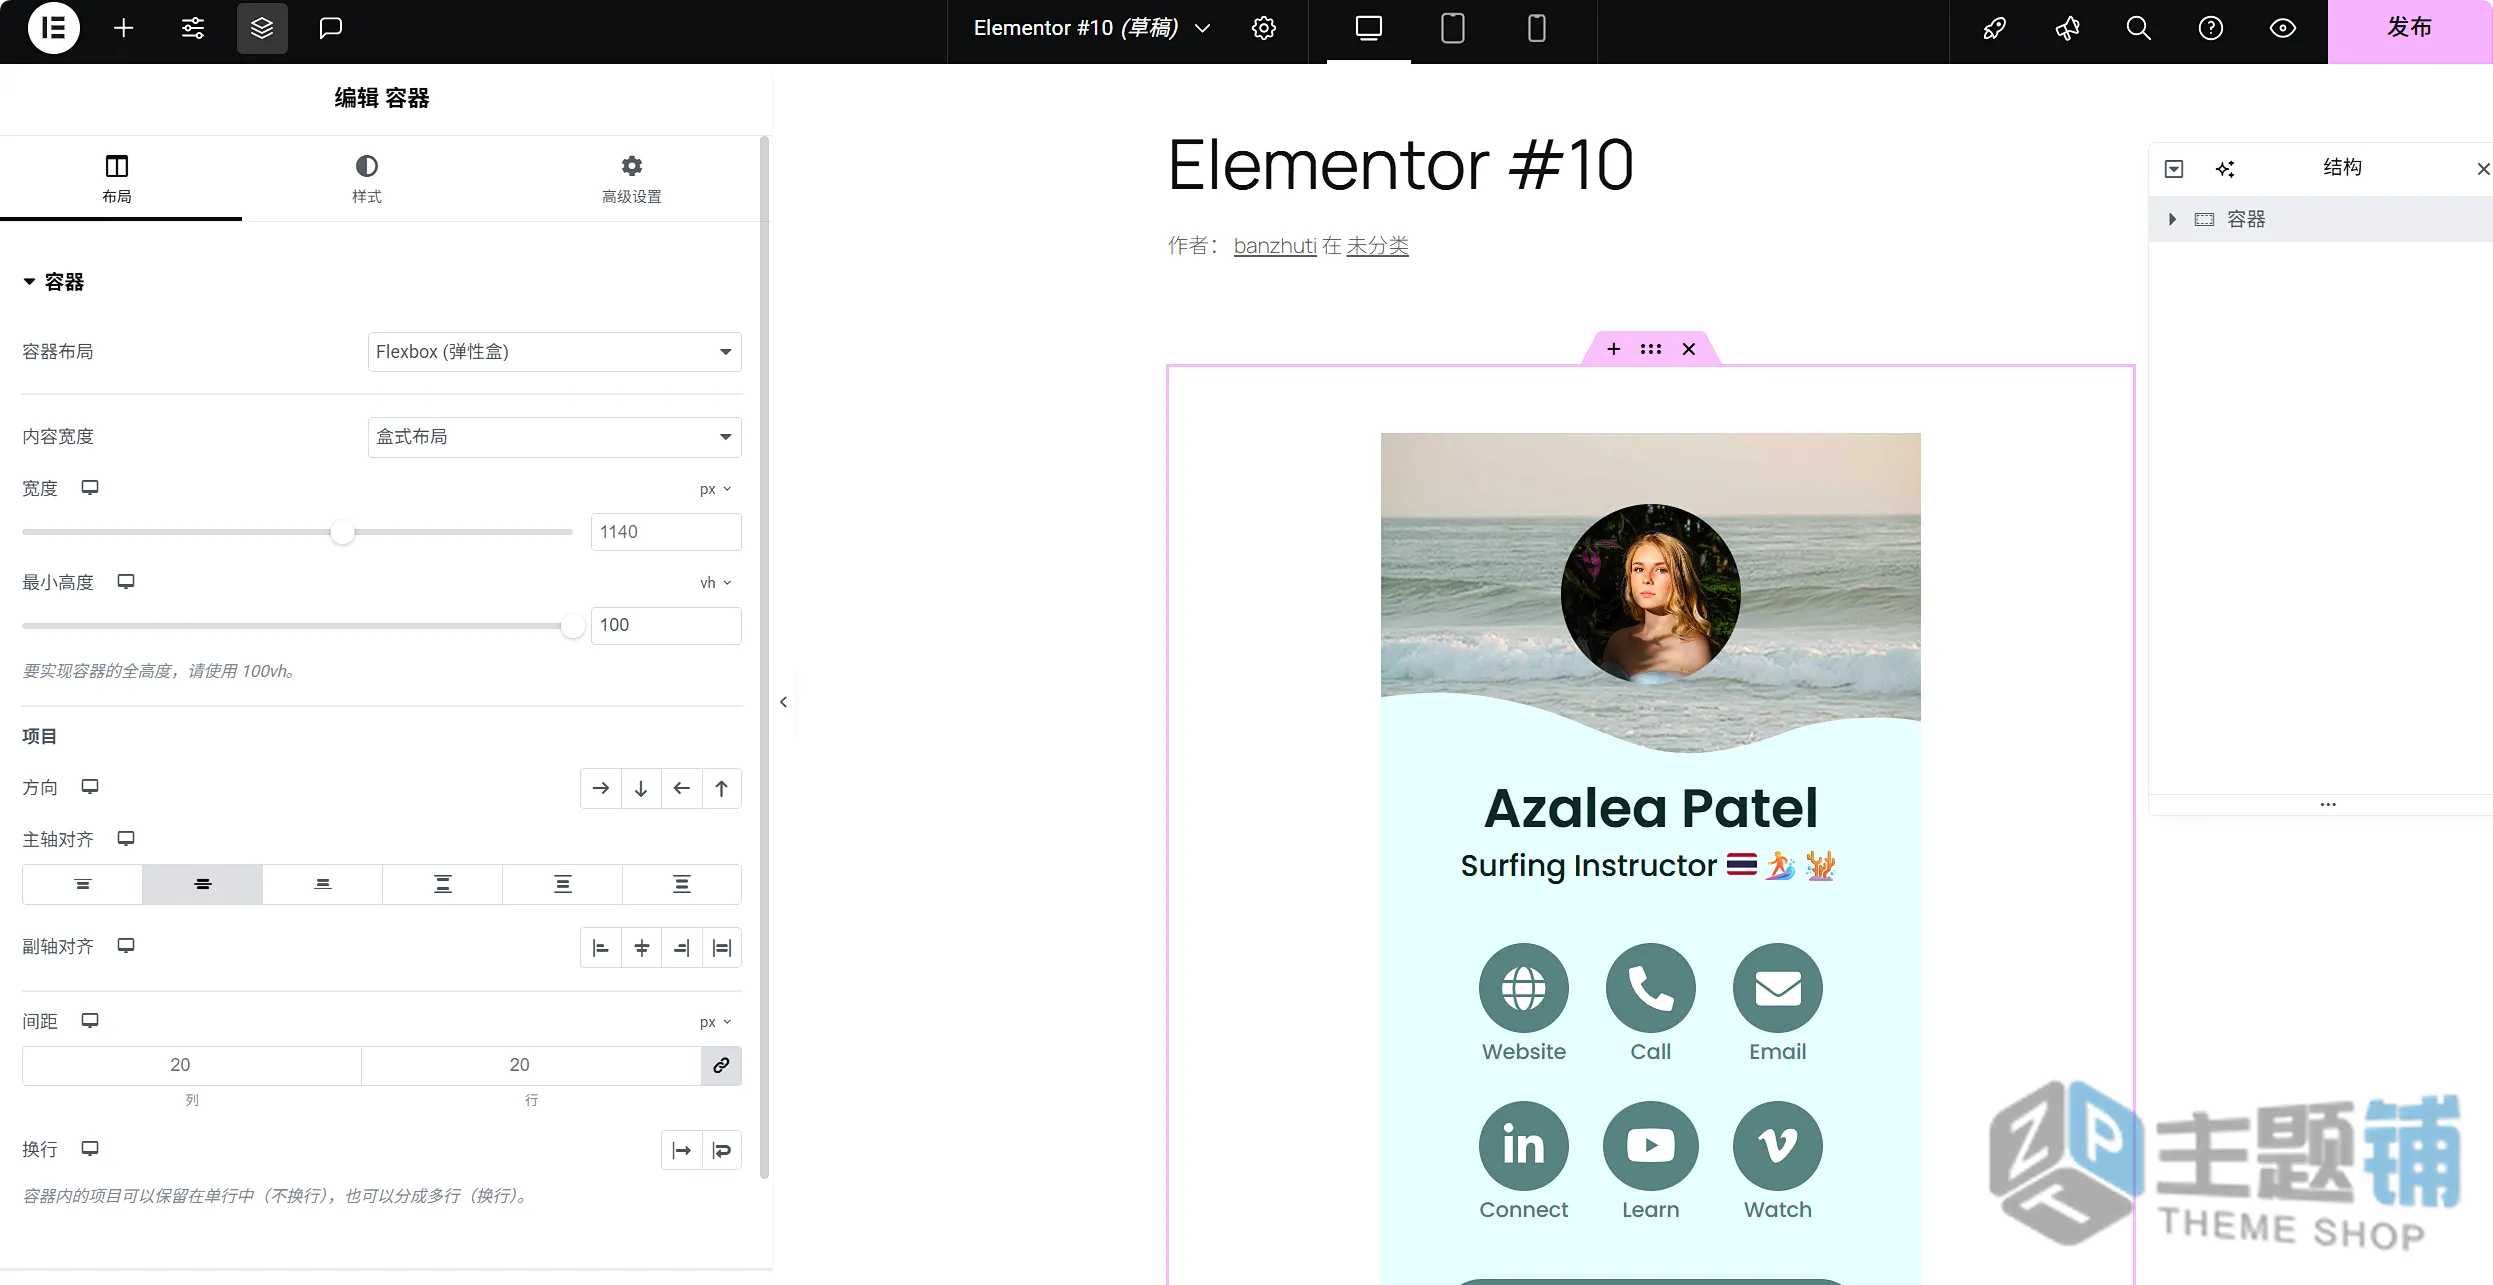The image size is (2493, 1285).
Task: Click the Elementor logo button
Action: click(53, 28)
